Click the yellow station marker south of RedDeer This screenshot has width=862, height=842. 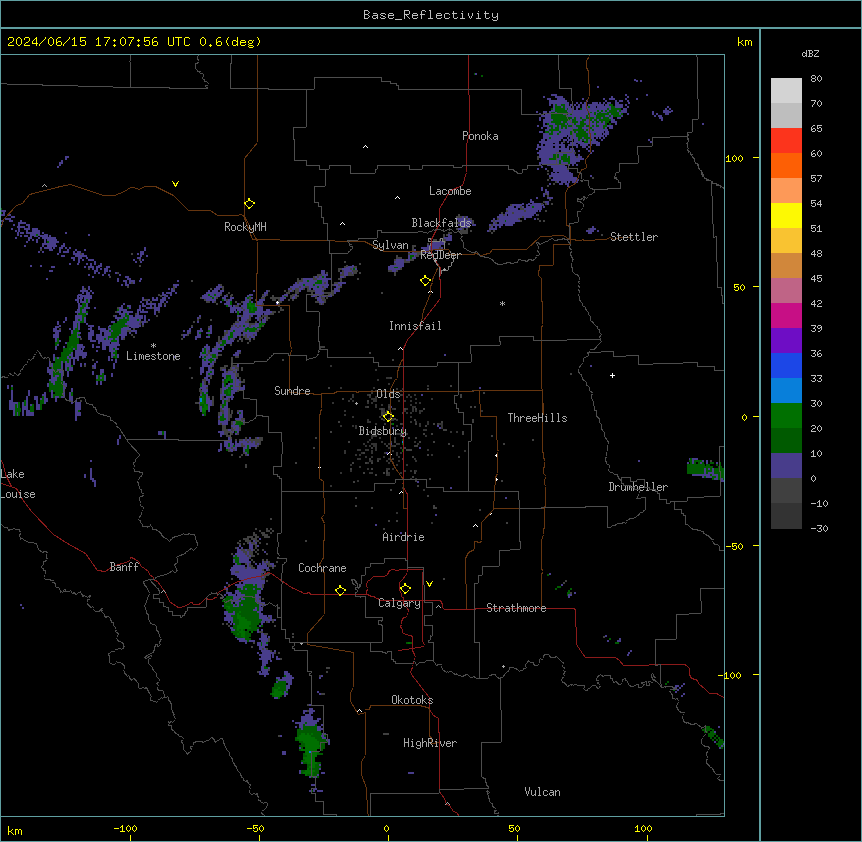pos(425,281)
